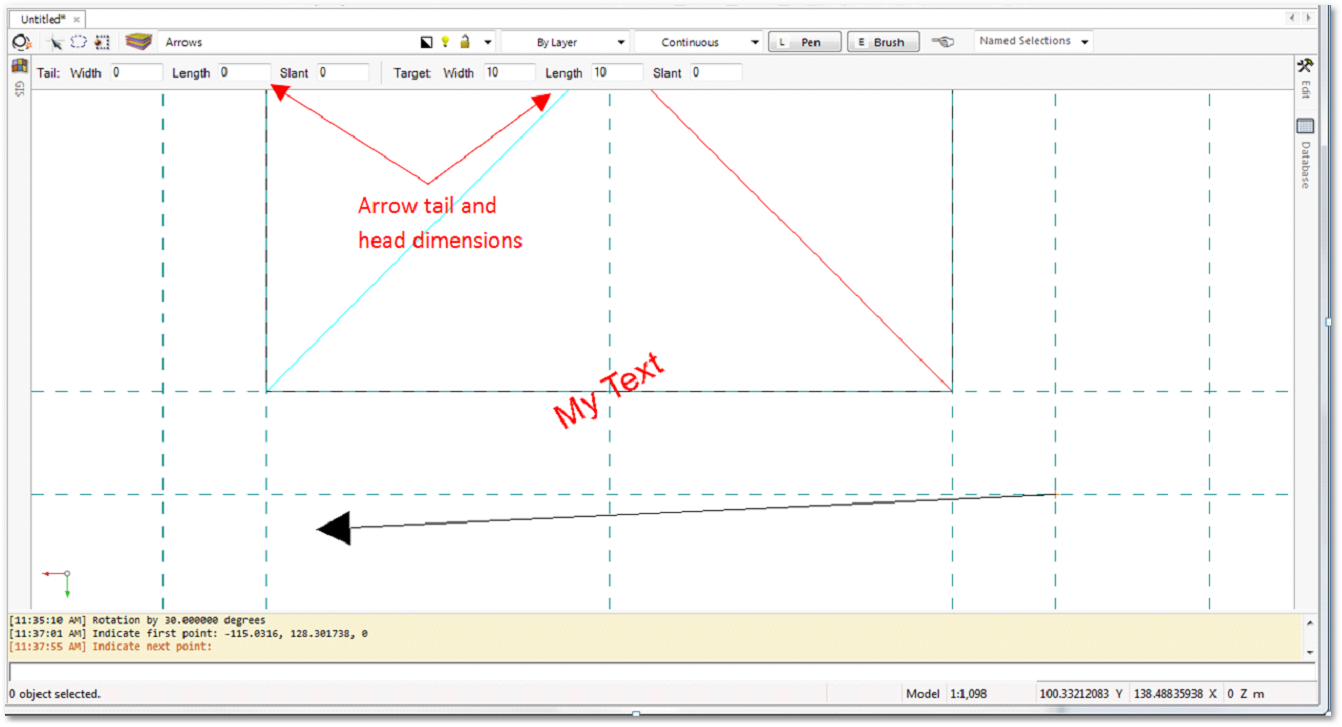Open the Edit side panel tab
Screen dimensions: 1342x727
click(1305, 78)
